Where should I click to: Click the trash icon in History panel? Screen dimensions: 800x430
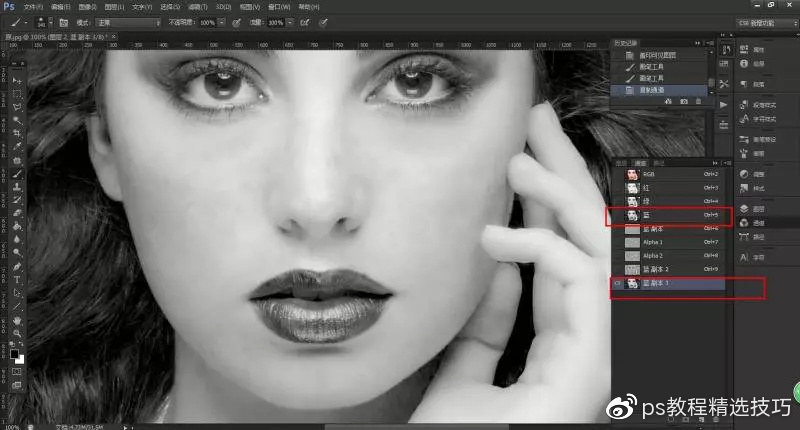tap(698, 102)
